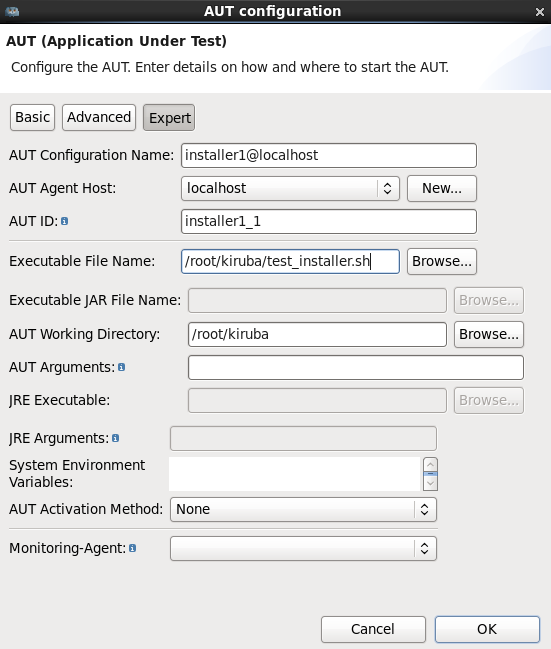Expand the AUT Activation Method dropdown
The height and width of the screenshot is (649, 551).
303,510
